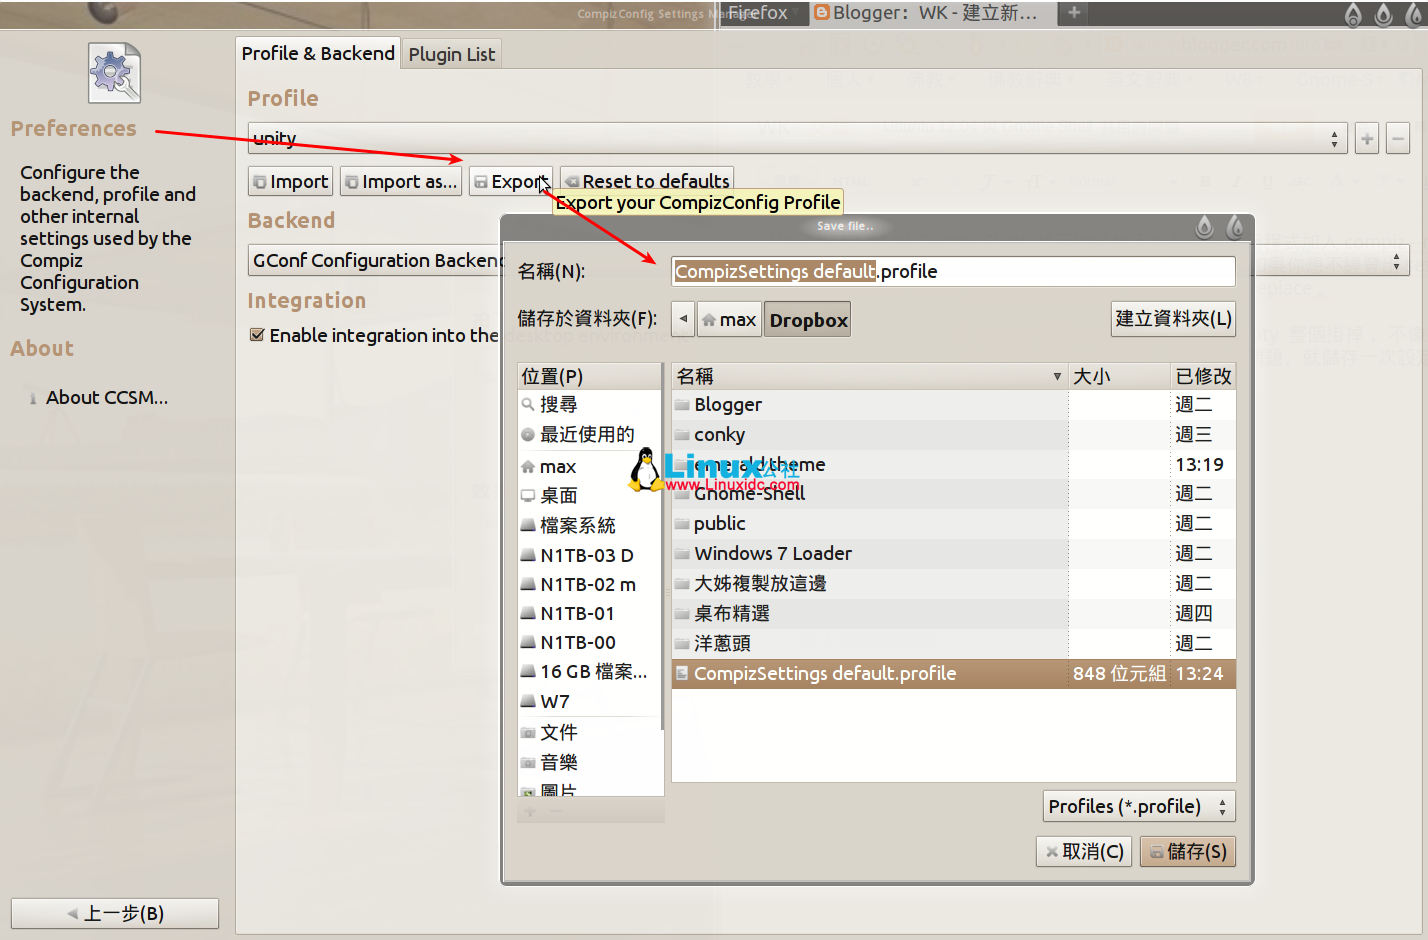Select N1TB-01 drive in places

[x=590, y=613]
